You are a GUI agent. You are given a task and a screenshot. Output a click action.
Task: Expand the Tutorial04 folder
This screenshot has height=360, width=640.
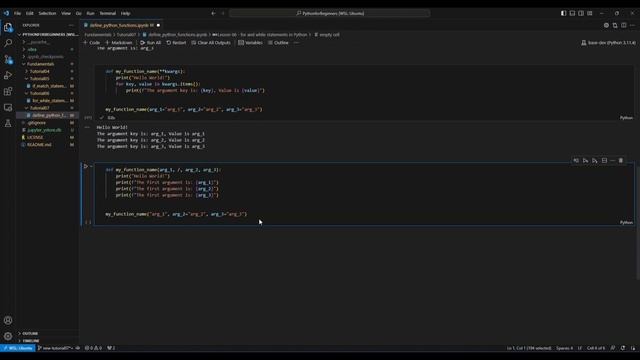[x=40, y=71]
